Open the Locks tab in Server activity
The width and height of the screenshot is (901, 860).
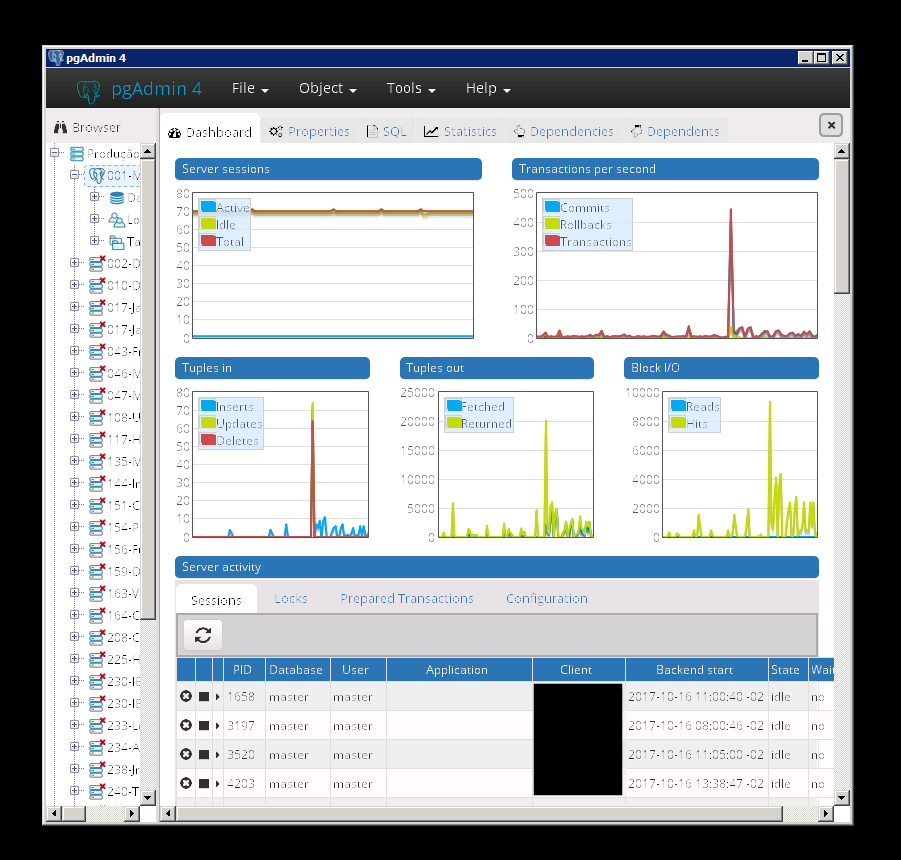pyautogui.click(x=291, y=599)
